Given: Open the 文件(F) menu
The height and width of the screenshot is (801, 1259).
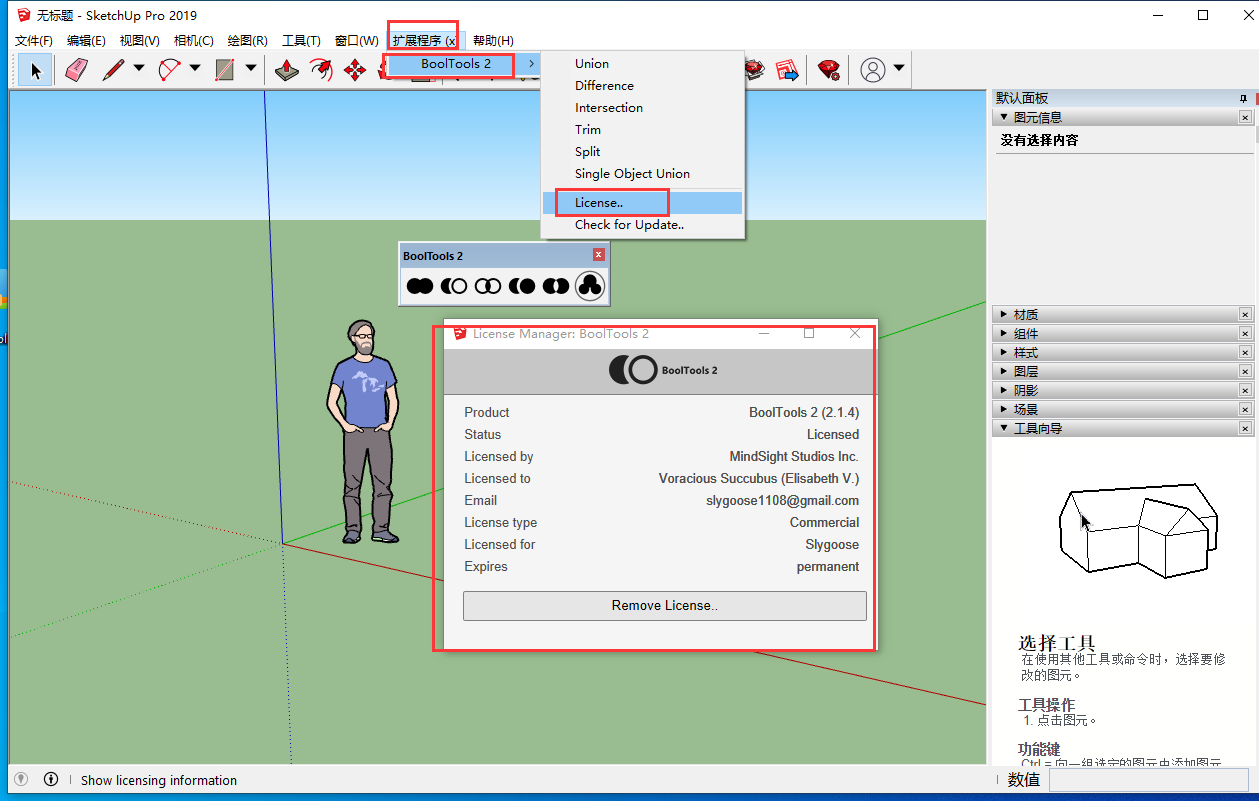Looking at the screenshot, I should pyautogui.click(x=34, y=40).
